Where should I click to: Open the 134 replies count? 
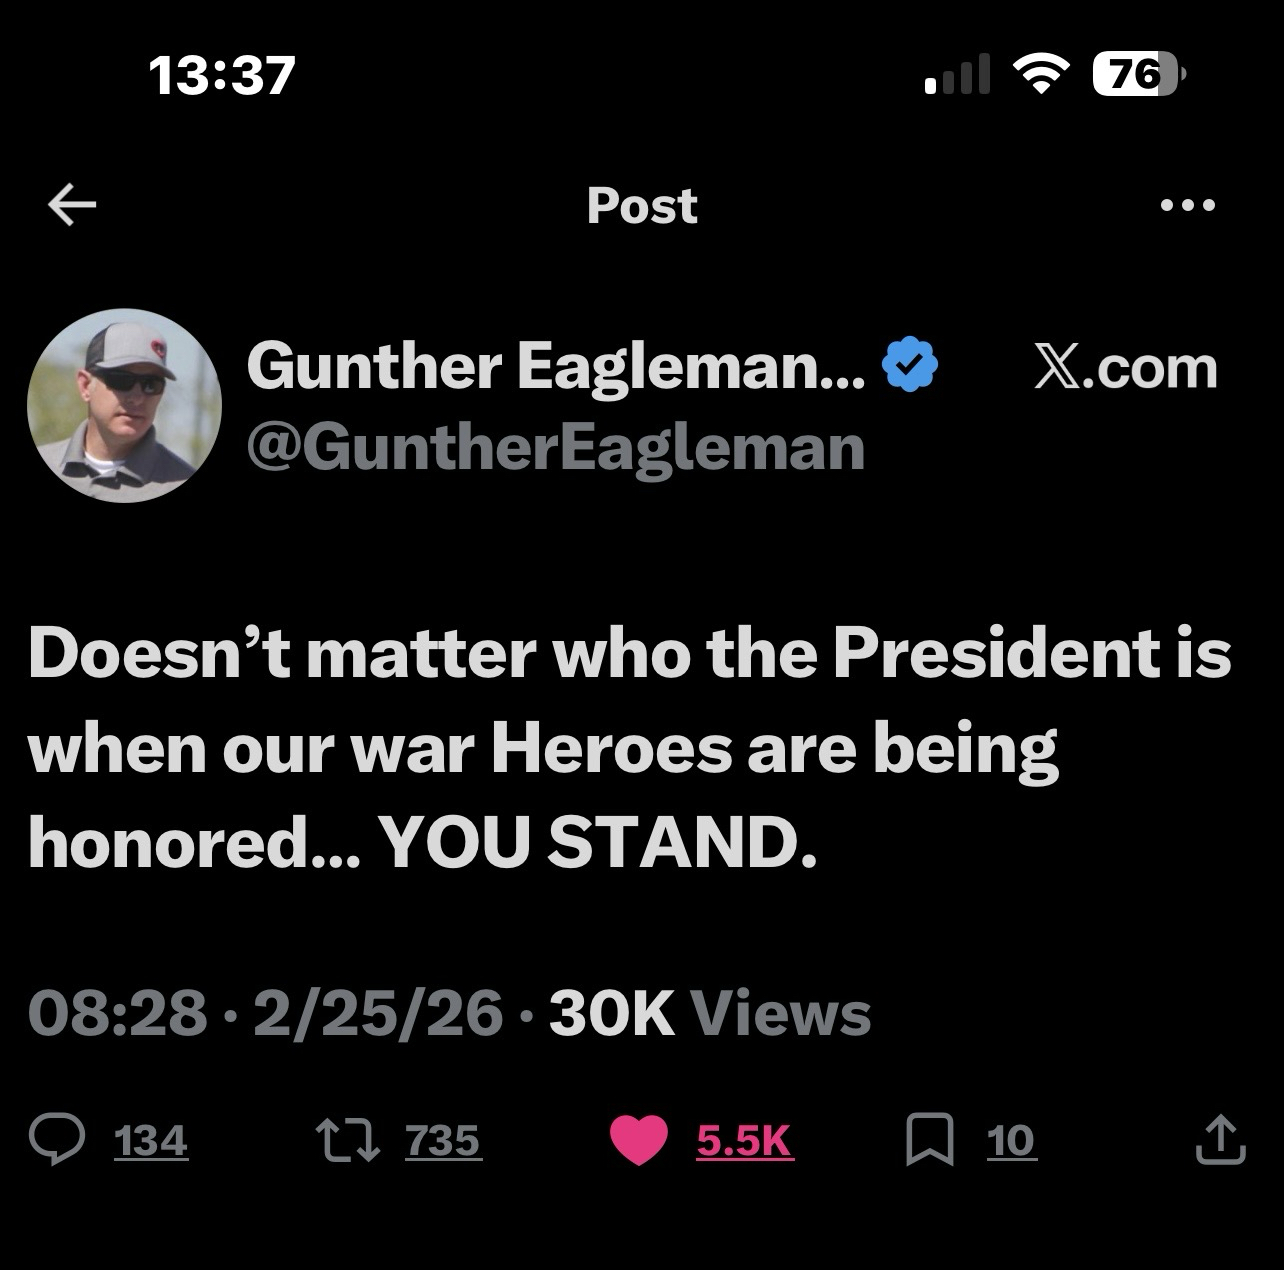[151, 1141]
